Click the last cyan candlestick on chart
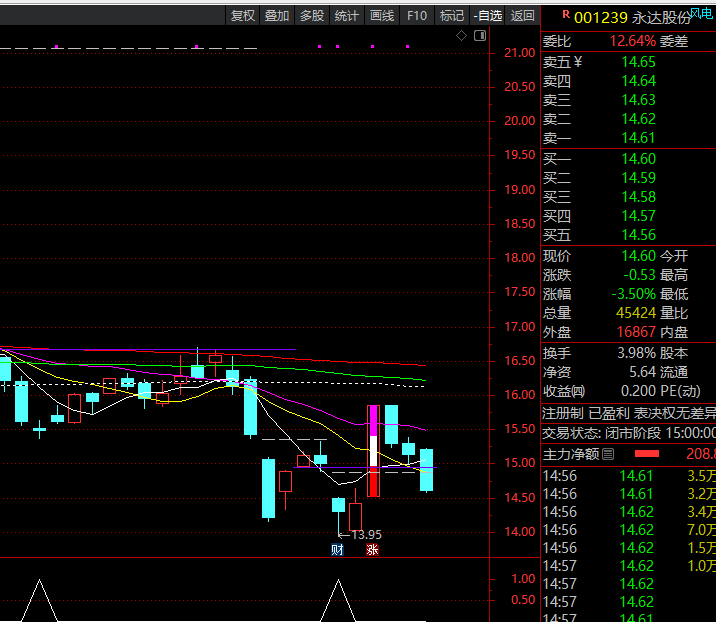 pyautogui.click(x=426, y=470)
